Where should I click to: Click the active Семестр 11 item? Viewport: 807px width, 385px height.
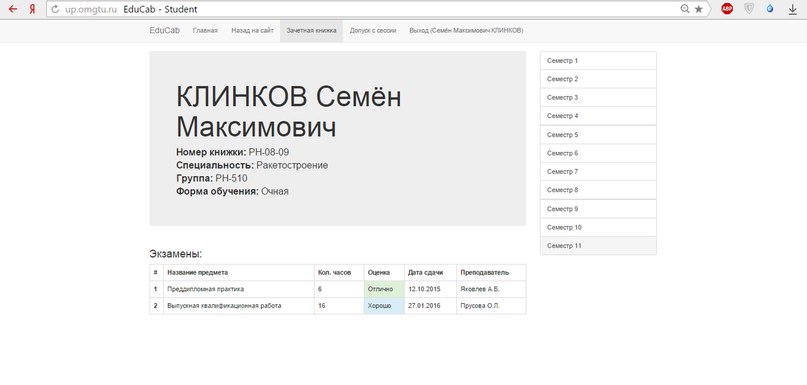pyautogui.click(x=598, y=246)
